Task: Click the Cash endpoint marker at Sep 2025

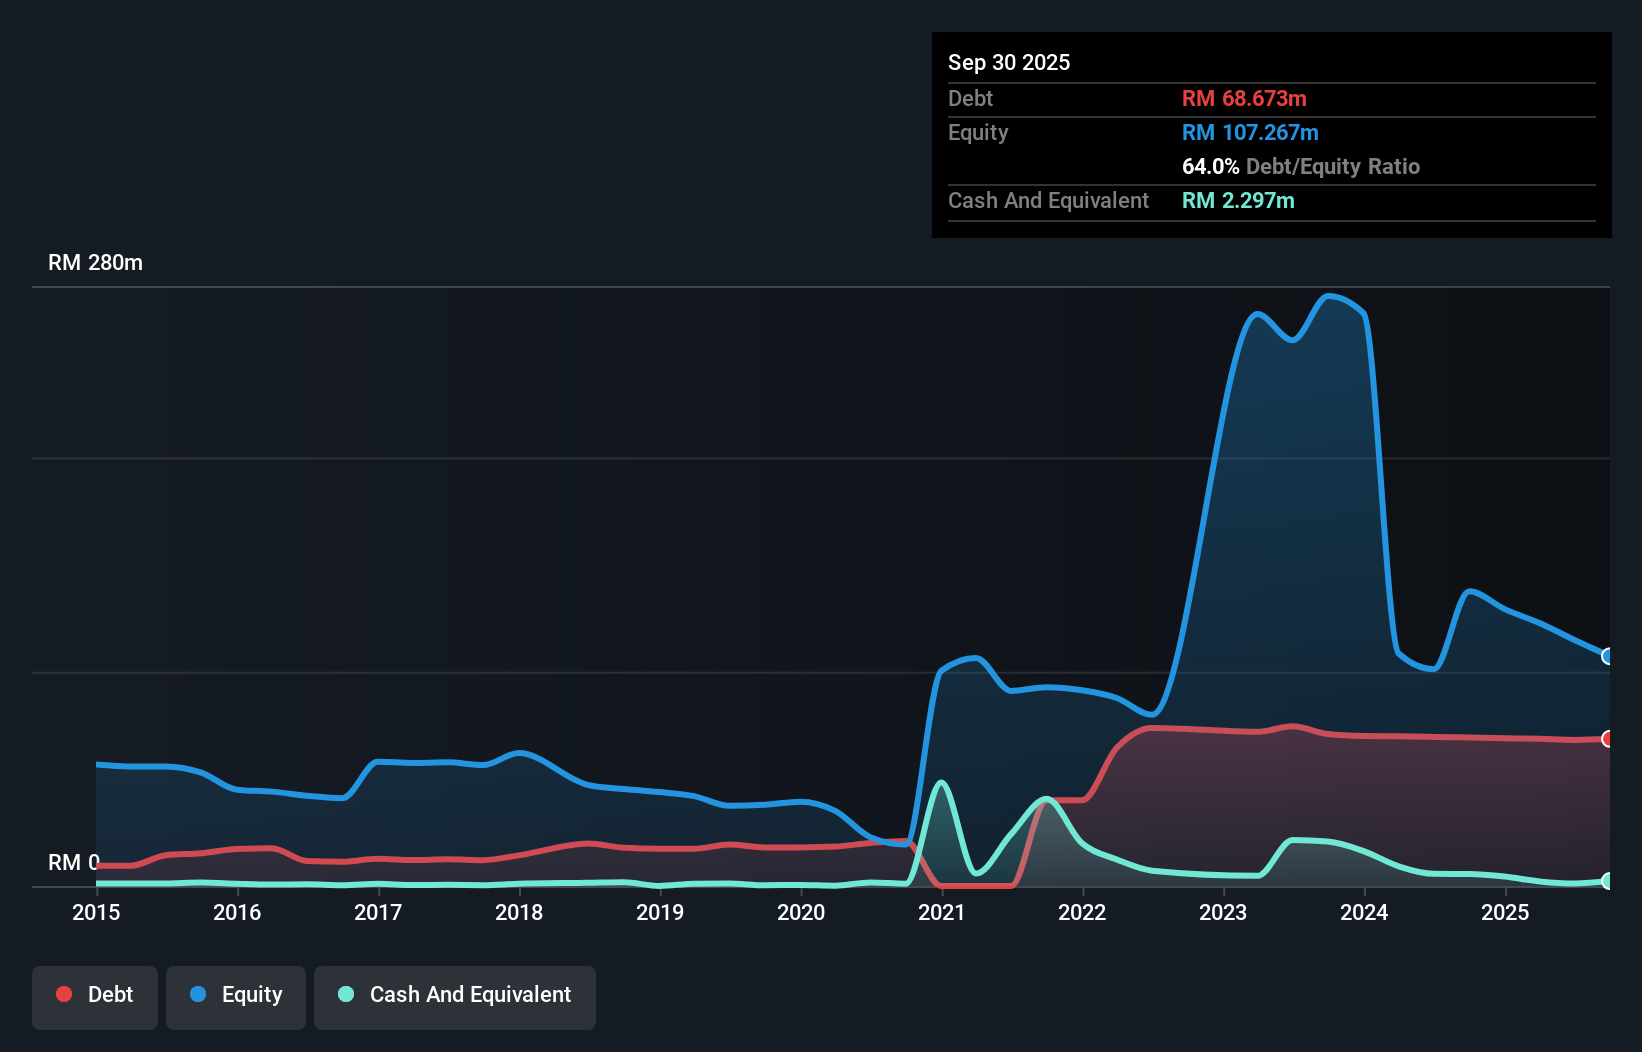Action: [x=1607, y=881]
